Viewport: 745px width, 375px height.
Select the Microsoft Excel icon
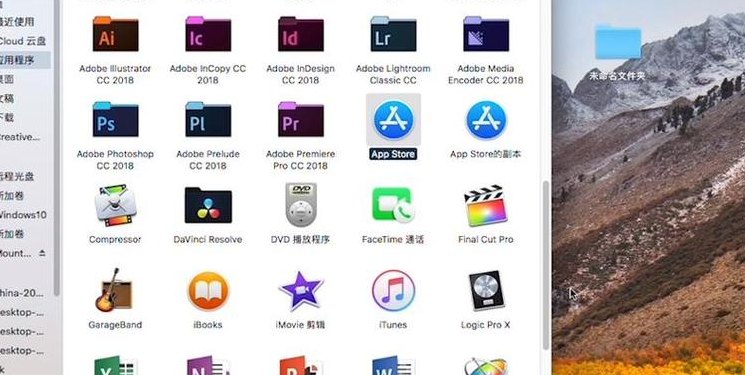[x=115, y=365]
